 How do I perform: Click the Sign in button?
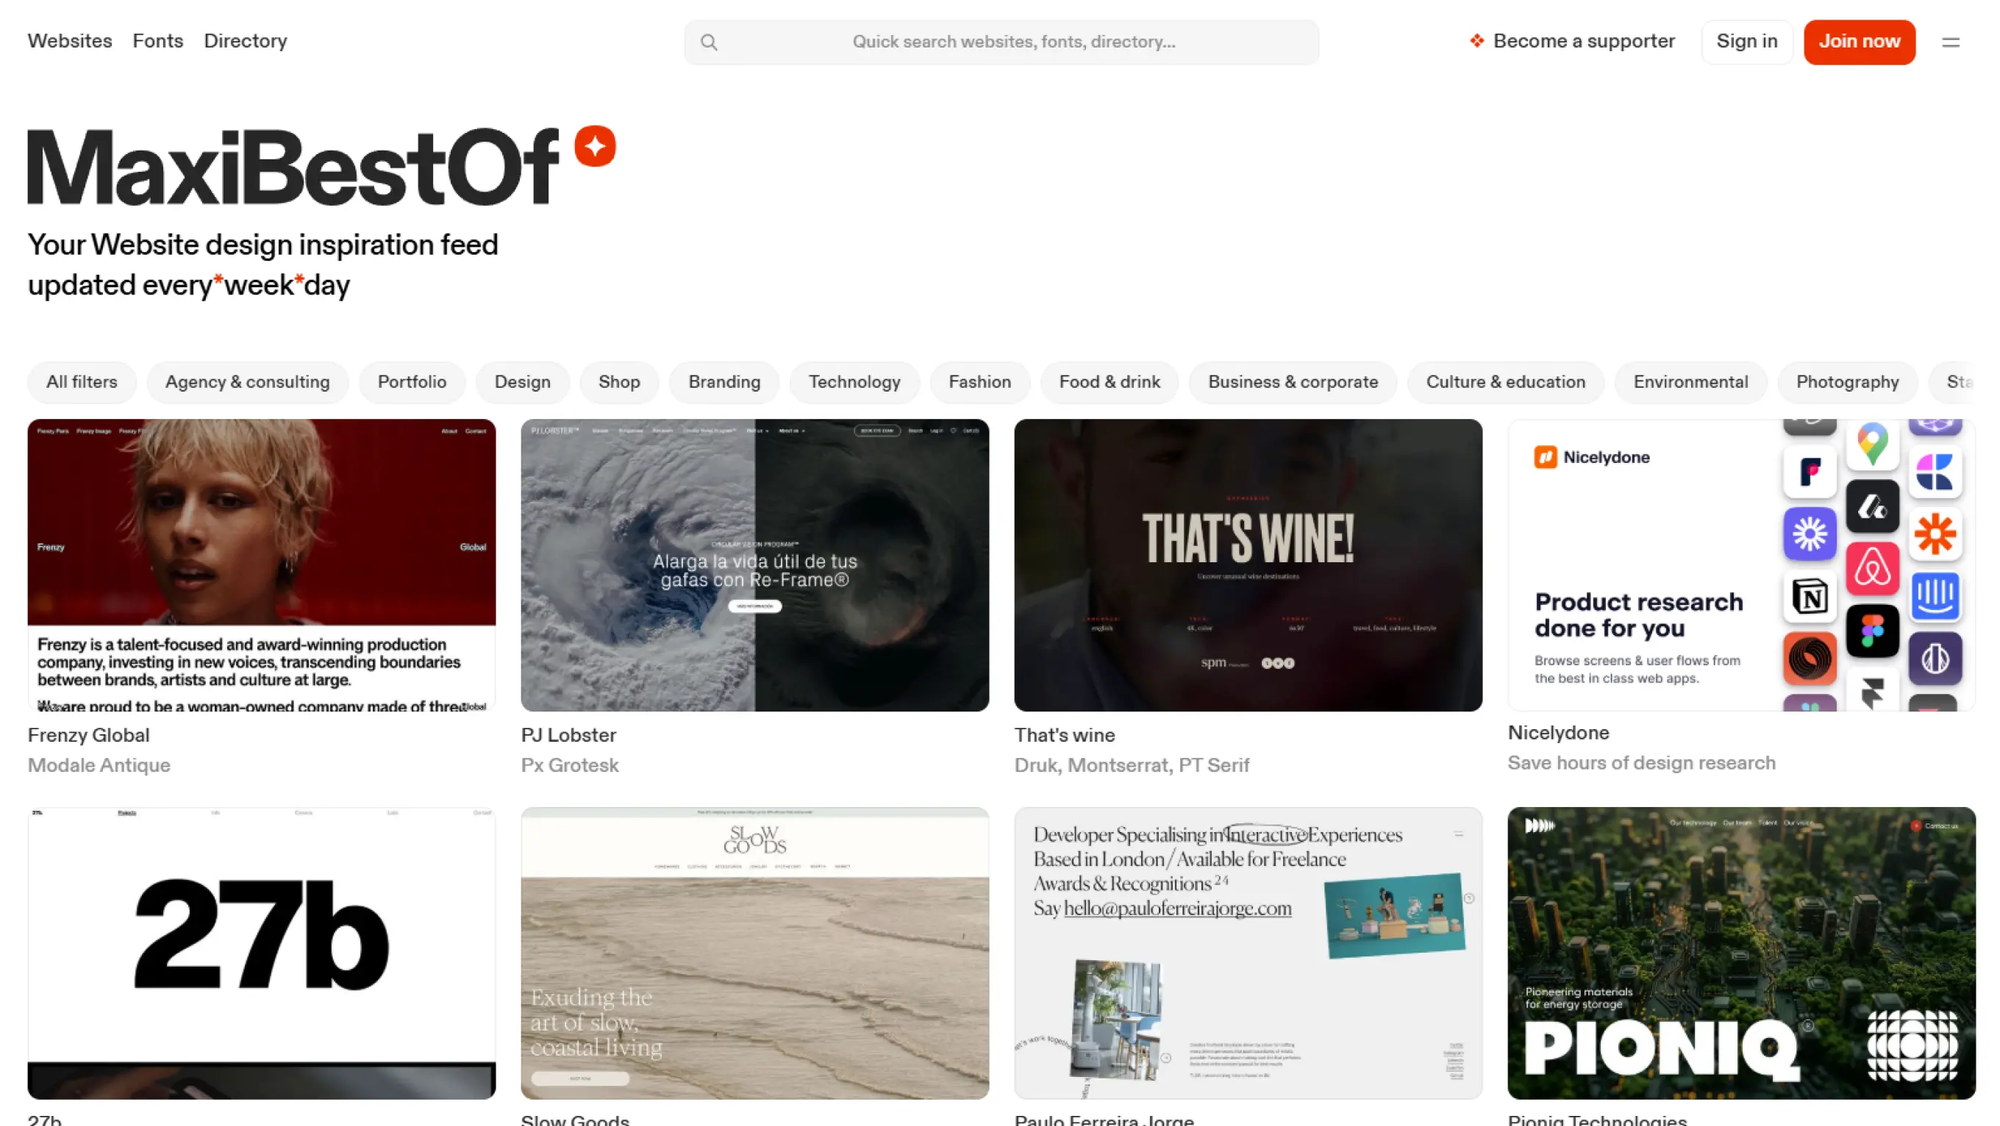[1746, 42]
